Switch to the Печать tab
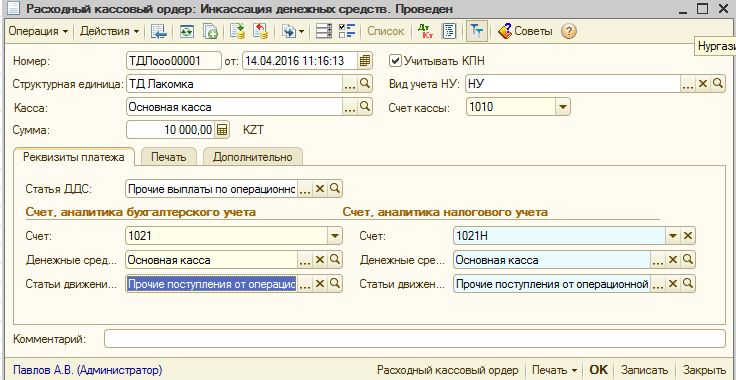Image resolution: width=736 pixels, height=380 pixels. [169, 157]
